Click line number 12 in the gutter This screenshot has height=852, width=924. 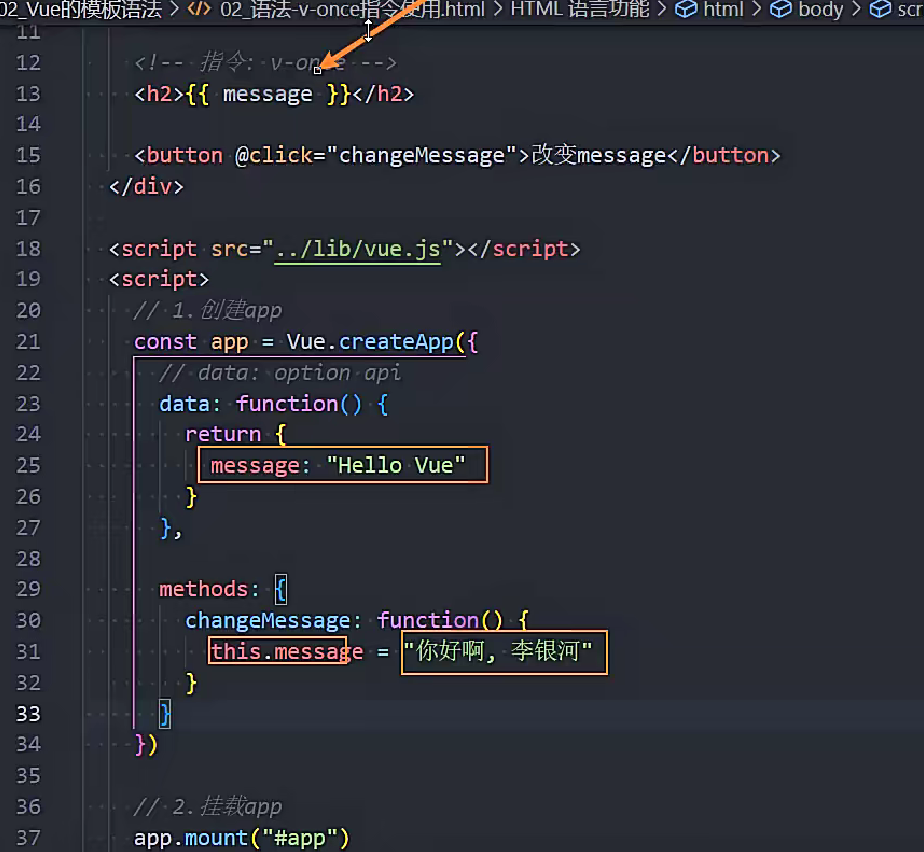point(28,62)
